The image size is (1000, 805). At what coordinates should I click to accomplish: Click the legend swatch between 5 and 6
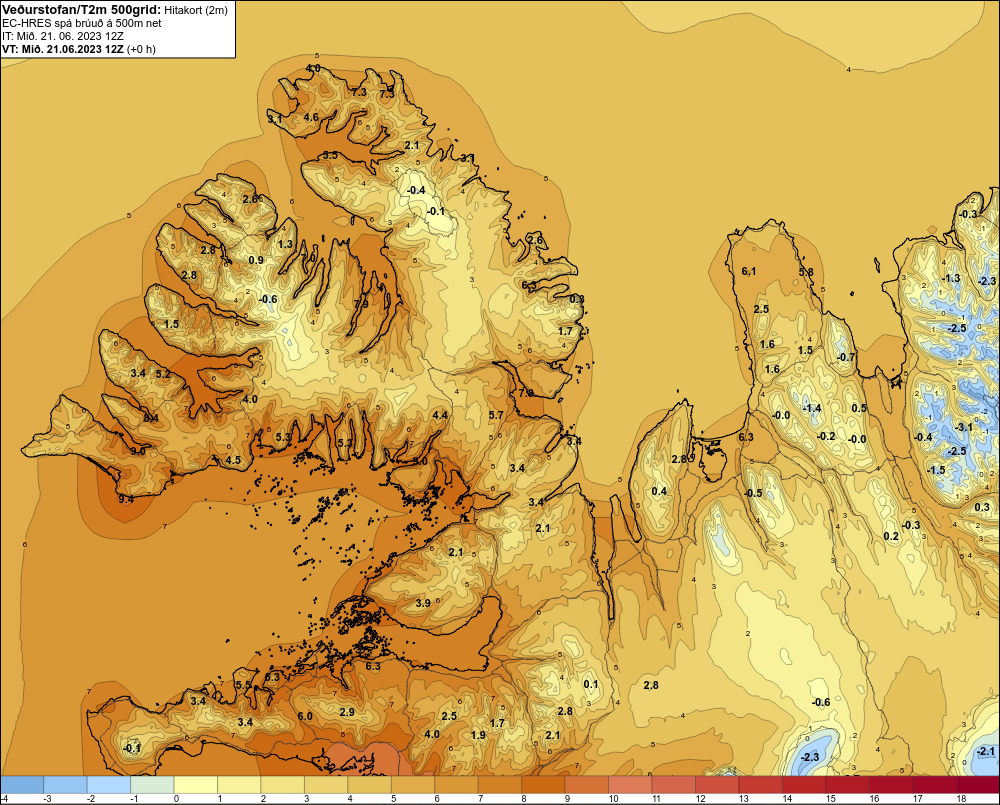413,785
